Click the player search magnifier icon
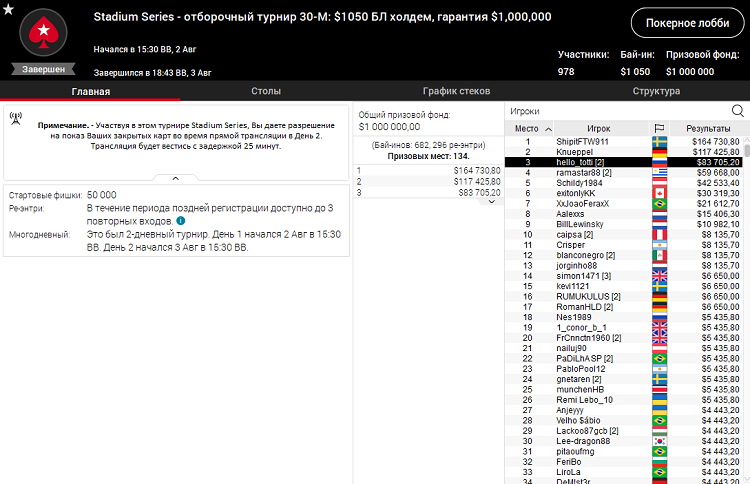This screenshot has width=750, height=484. click(x=738, y=111)
